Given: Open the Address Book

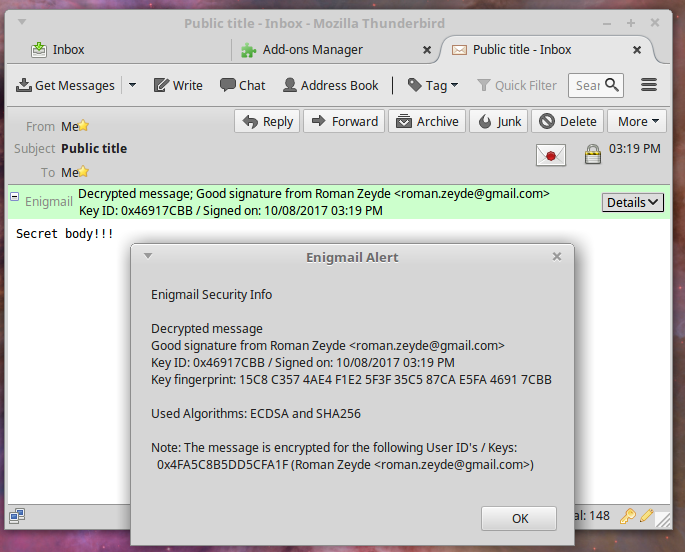Looking at the screenshot, I should pos(331,85).
